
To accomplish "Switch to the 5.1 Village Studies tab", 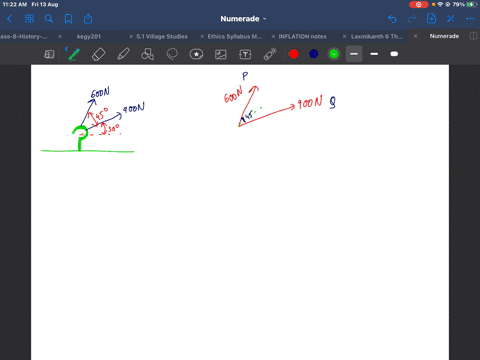I will (162, 37).
